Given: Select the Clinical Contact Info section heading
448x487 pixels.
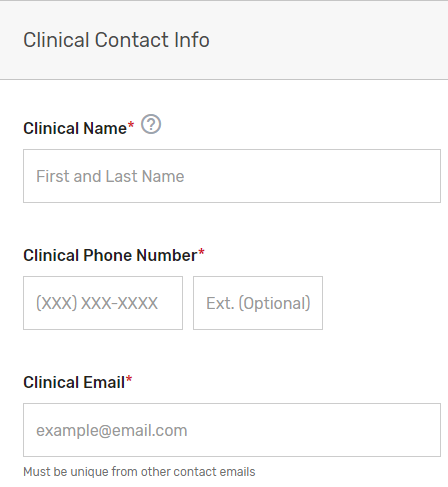Looking at the screenshot, I should [x=116, y=40].
